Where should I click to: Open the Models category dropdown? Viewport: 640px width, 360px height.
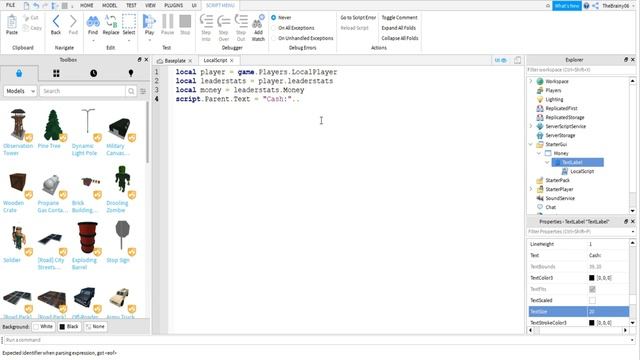point(20,91)
